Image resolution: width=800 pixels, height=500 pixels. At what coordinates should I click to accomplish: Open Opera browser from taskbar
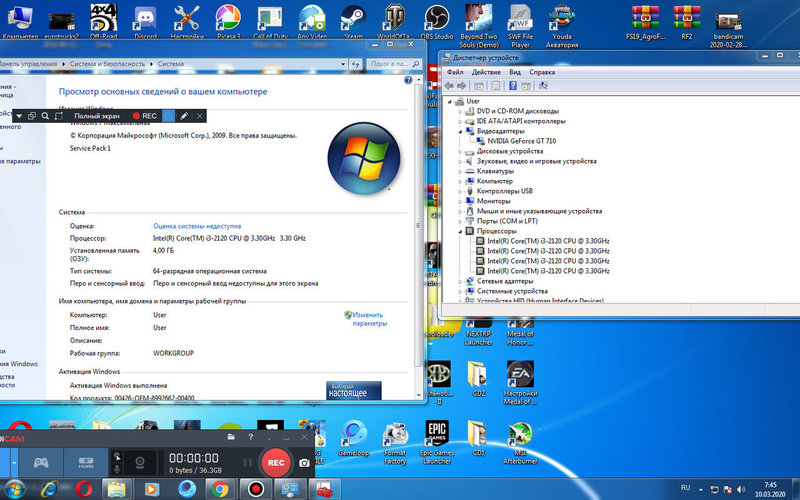[84, 489]
